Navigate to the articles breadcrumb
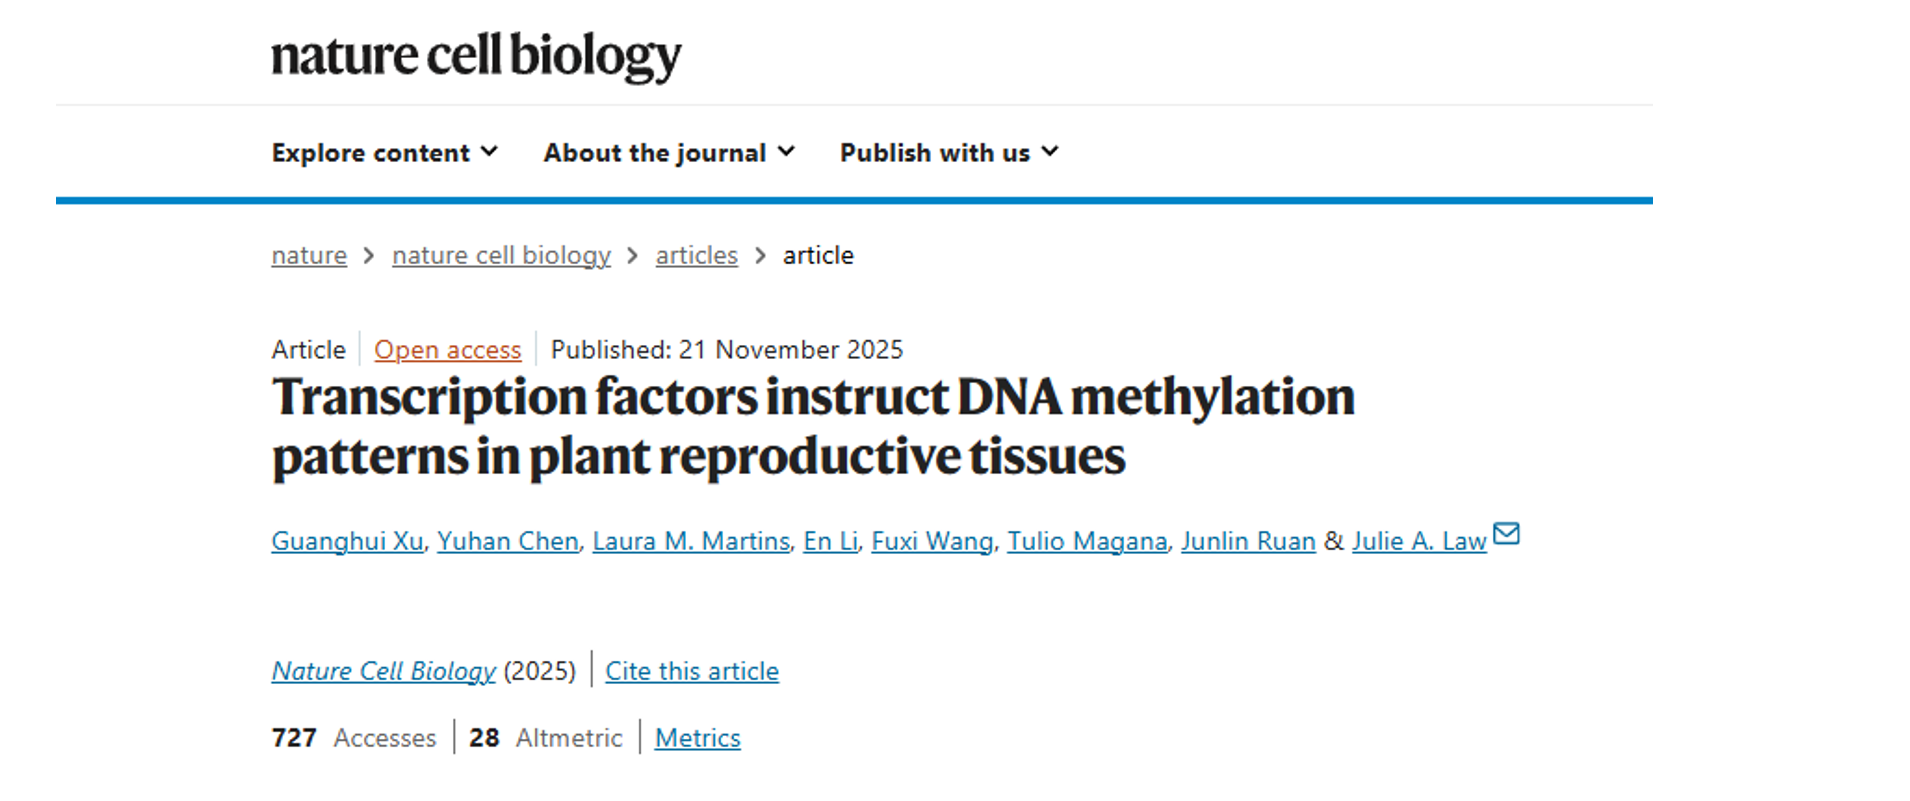1910x801 pixels. (x=696, y=256)
